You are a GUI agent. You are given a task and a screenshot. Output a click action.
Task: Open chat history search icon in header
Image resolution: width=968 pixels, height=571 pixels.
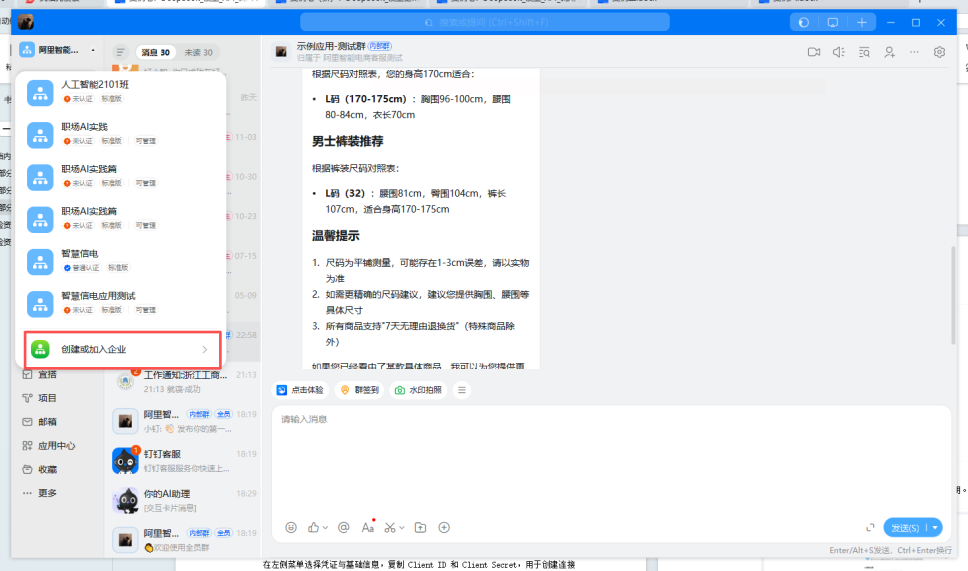864,52
